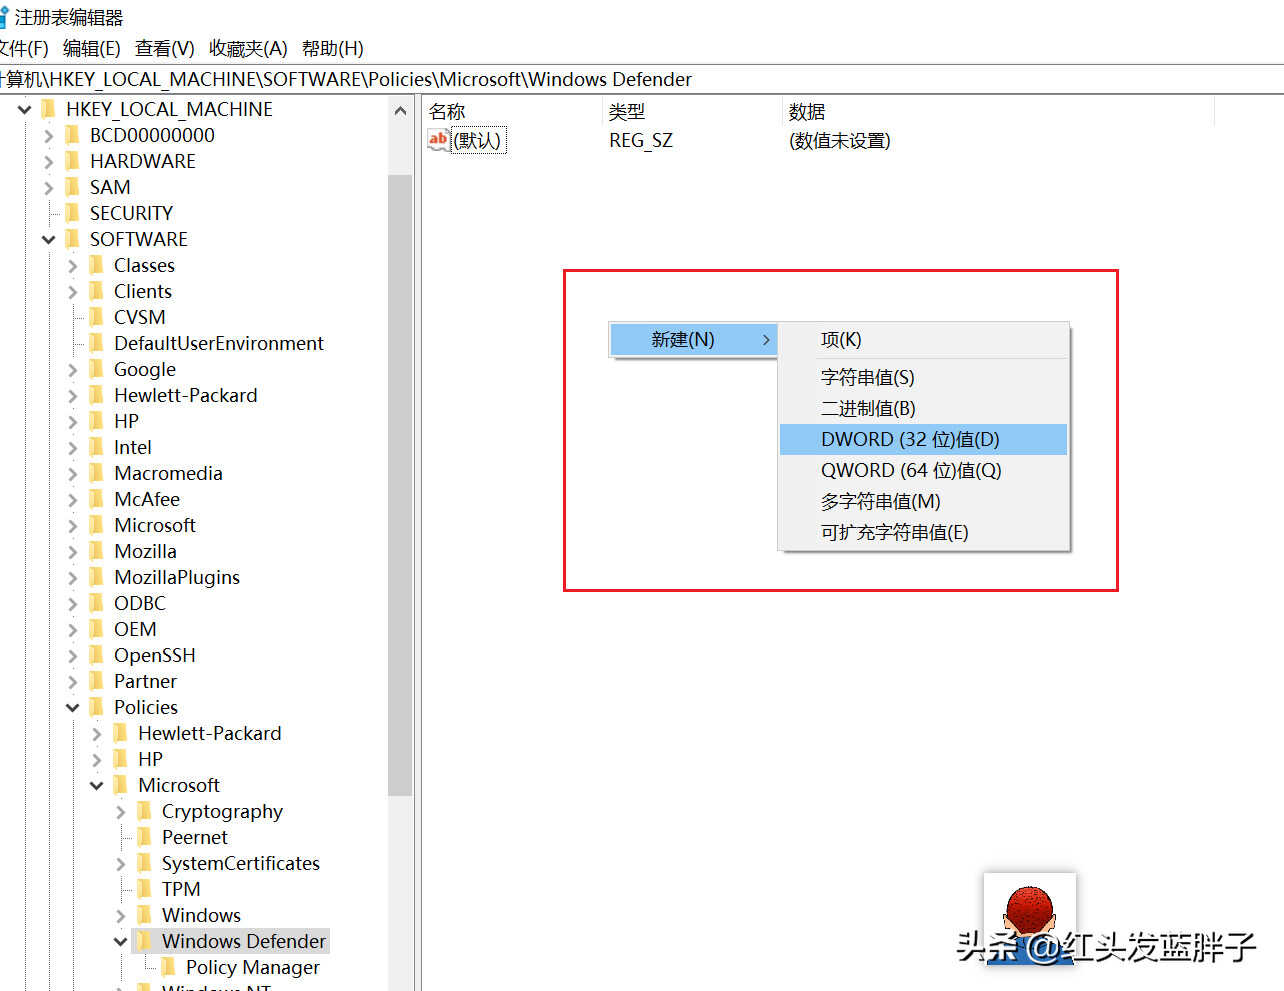The width and height of the screenshot is (1284, 991).
Task: Click the Classes folder icon
Action: click(96, 265)
